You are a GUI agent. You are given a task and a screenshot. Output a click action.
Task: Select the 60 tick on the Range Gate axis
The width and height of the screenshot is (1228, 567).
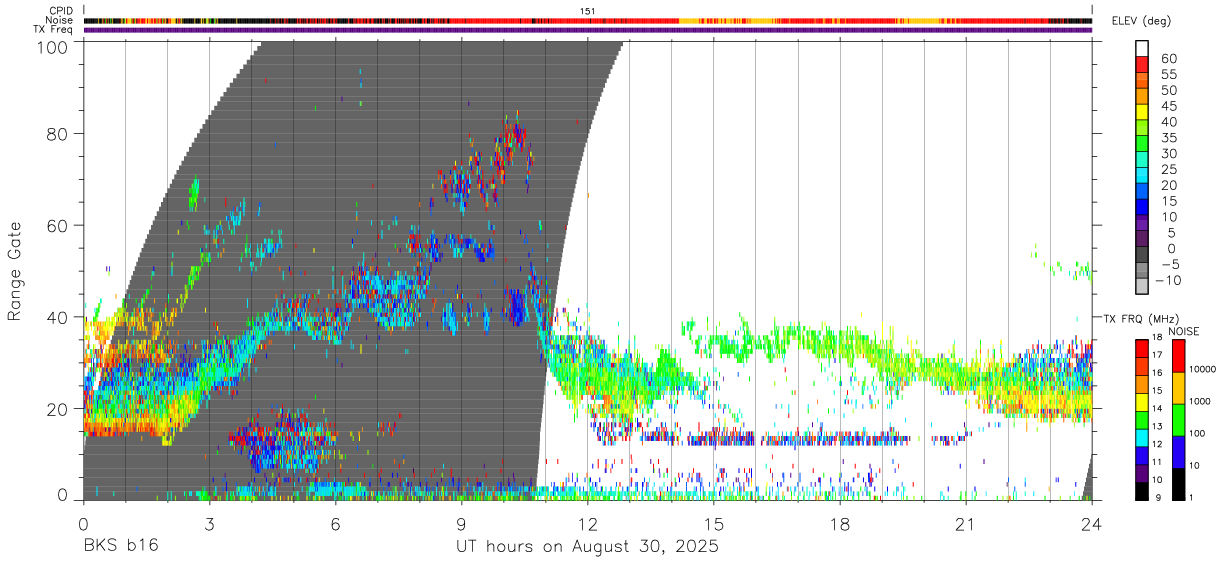(59, 225)
